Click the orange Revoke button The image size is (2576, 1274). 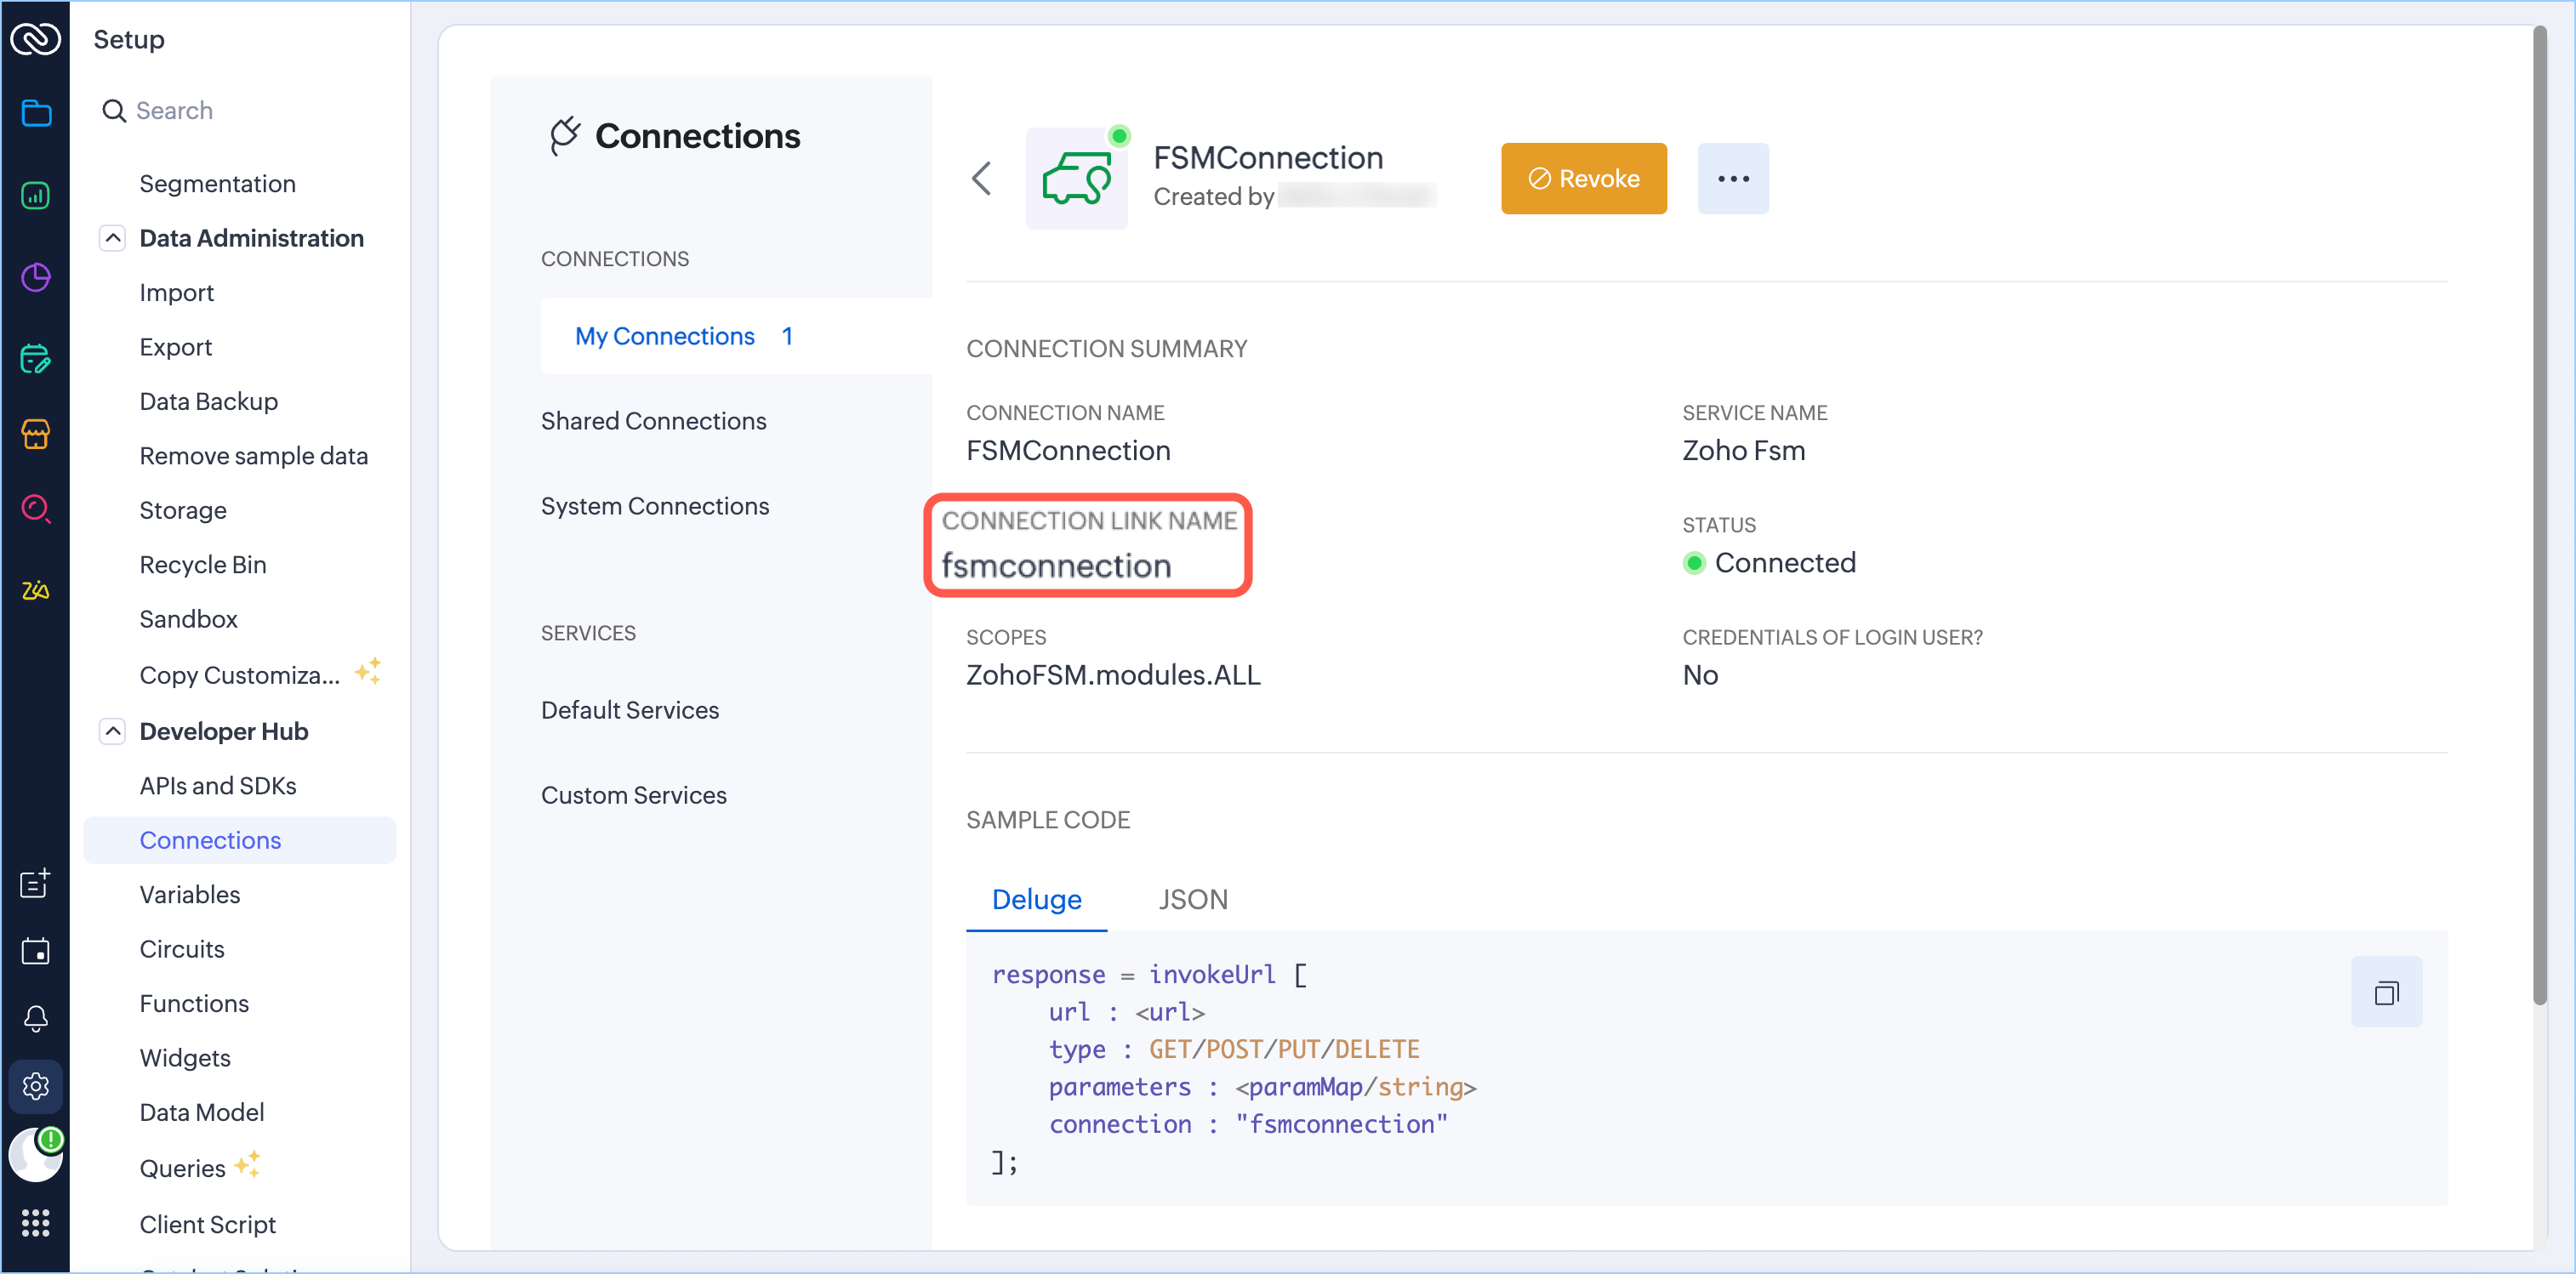click(1583, 179)
